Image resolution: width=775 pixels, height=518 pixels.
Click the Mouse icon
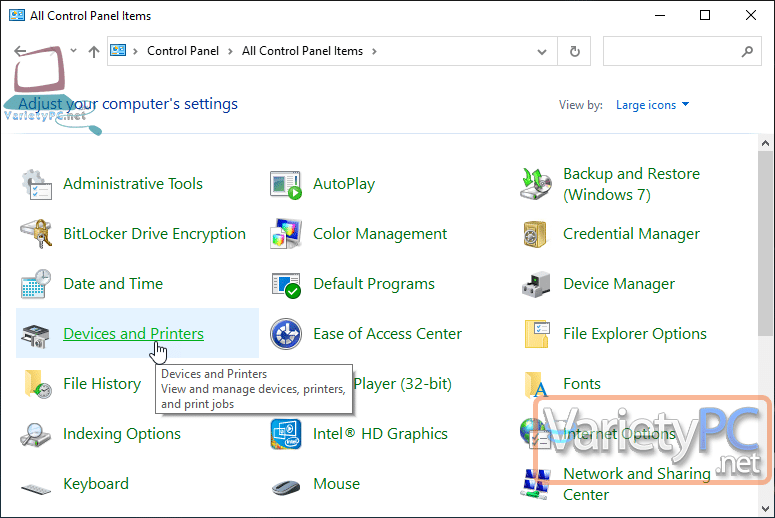(x=286, y=487)
